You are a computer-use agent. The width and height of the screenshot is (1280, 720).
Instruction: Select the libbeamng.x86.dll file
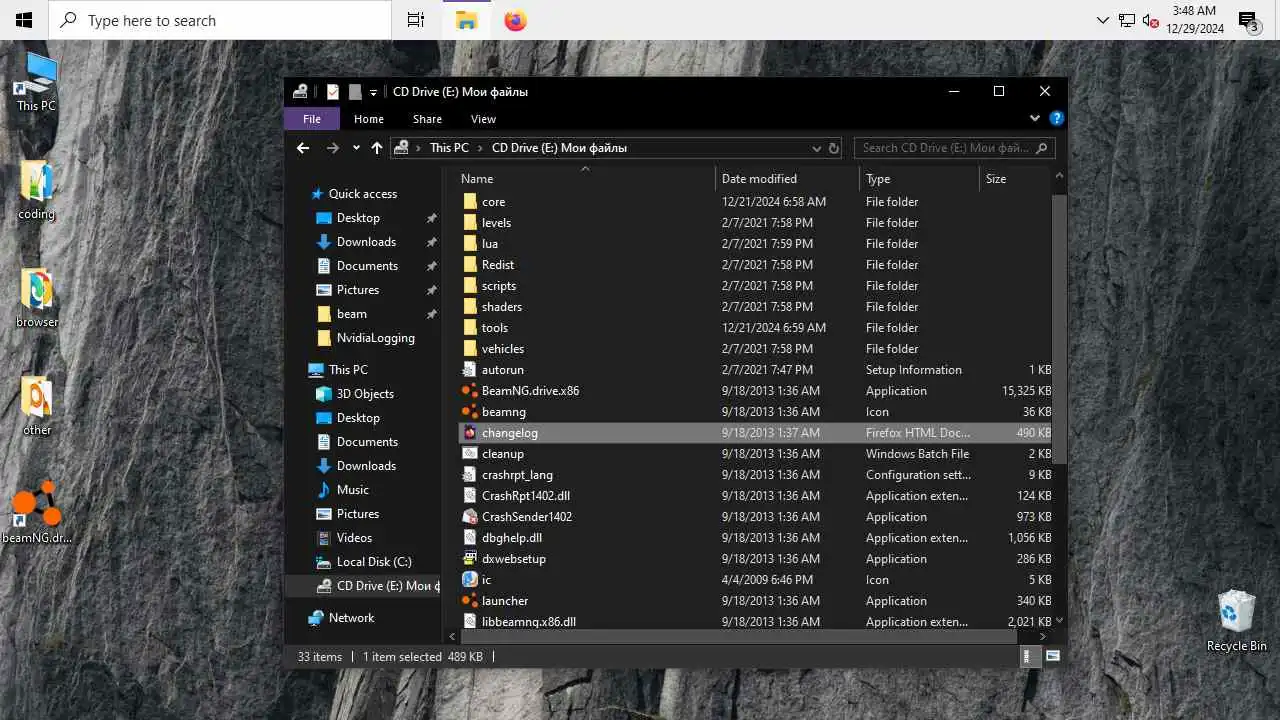coord(755,622)
